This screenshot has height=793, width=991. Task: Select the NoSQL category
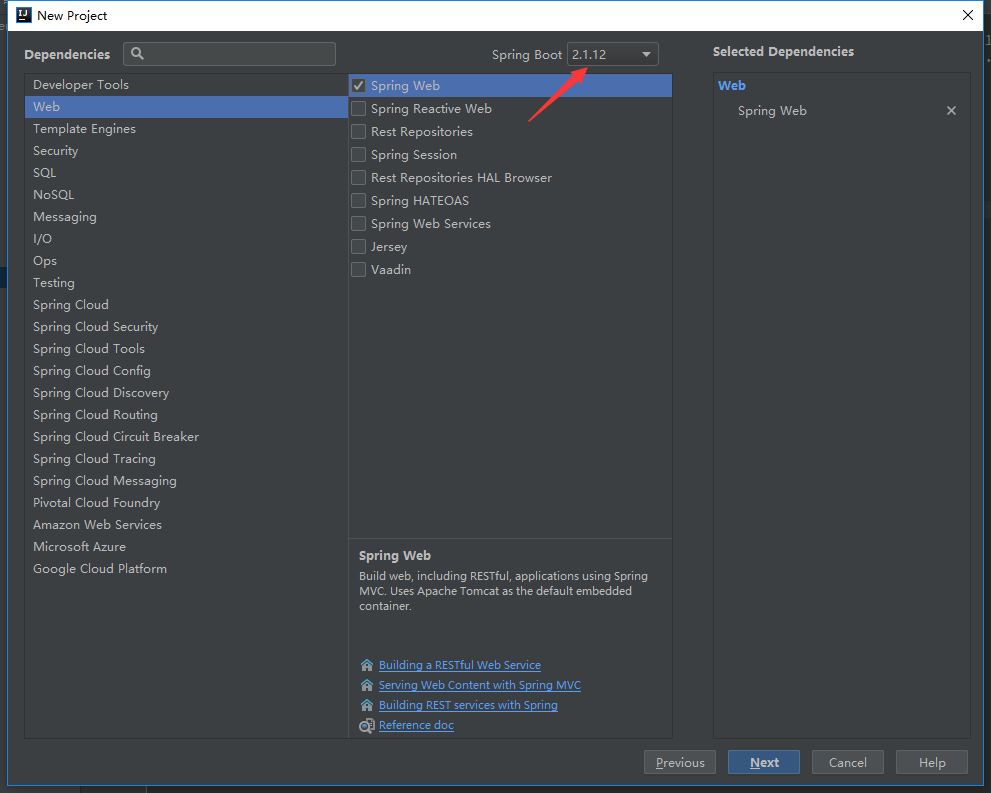click(186, 195)
